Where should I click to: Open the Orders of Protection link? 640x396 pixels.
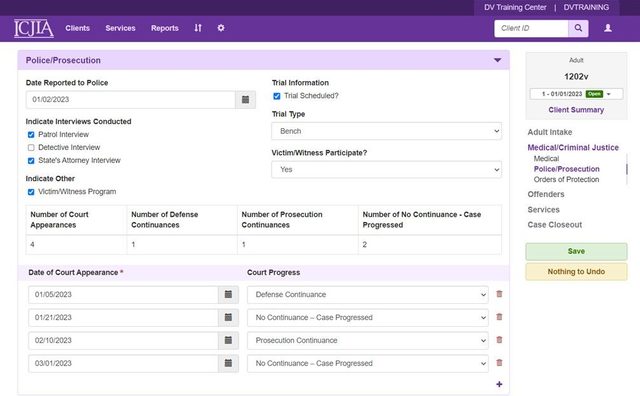pos(566,179)
